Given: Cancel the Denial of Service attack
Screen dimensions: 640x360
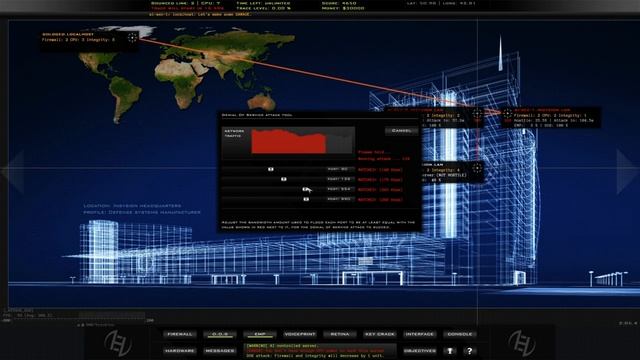Looking at the screenshot, I should coord(401,131).
